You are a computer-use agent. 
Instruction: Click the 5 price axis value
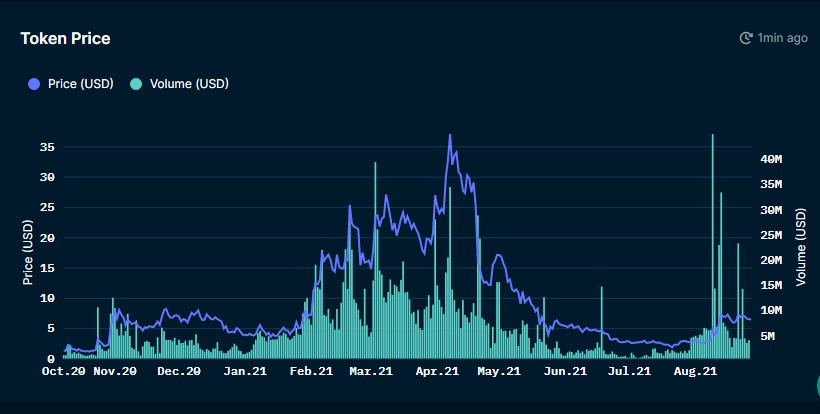(x=51, y=329)
